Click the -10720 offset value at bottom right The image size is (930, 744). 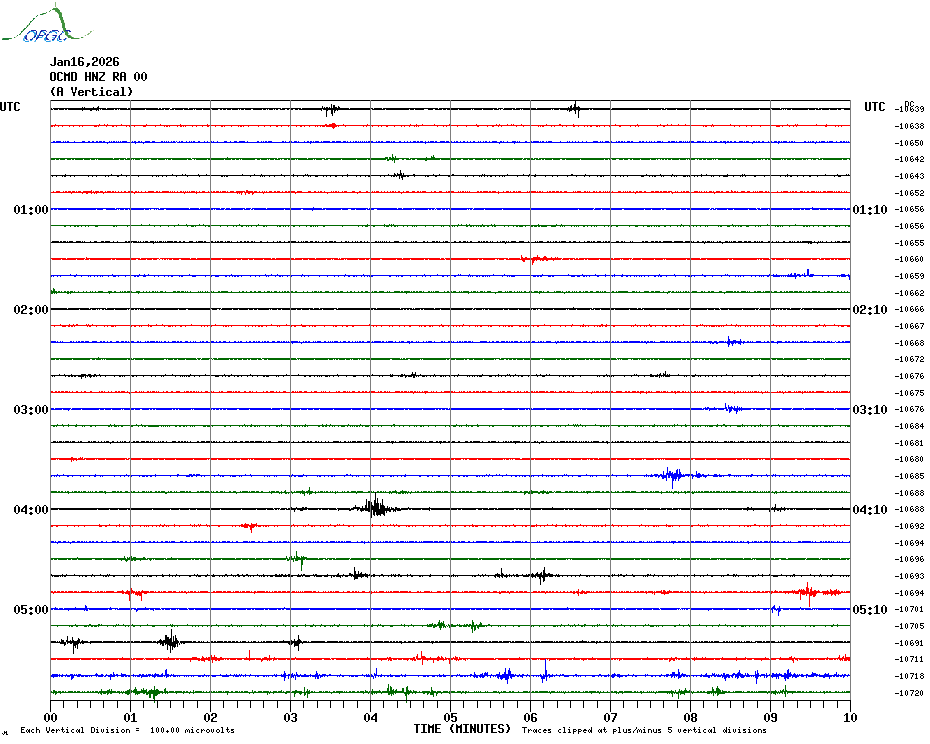tap(910, 693)
